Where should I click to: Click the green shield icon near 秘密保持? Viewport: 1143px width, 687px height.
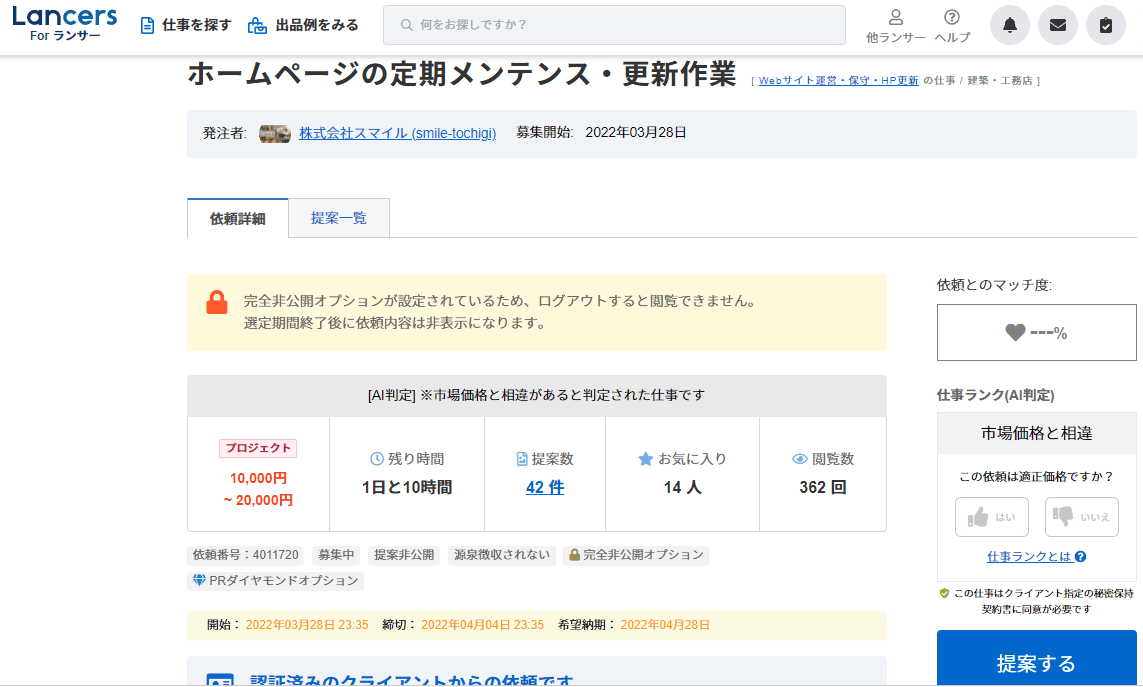944,594
